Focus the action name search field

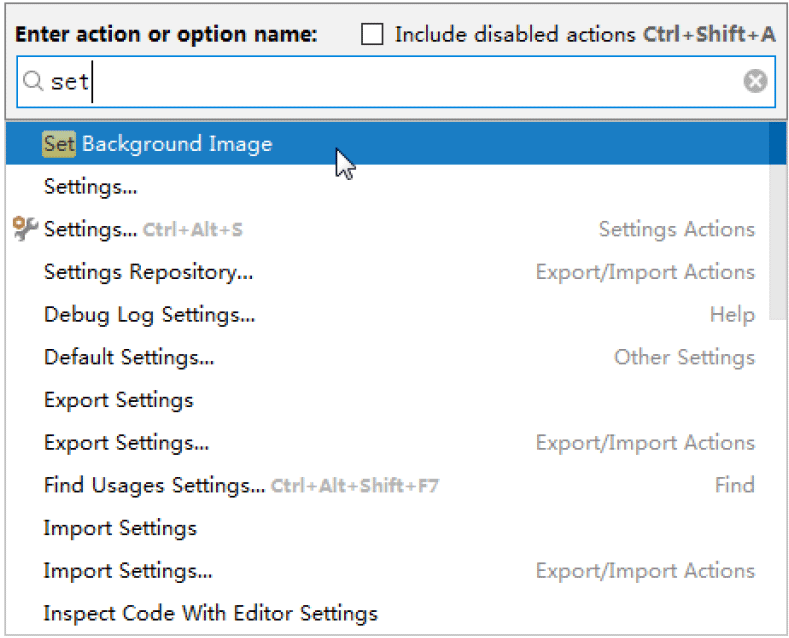tap(396, 82)
